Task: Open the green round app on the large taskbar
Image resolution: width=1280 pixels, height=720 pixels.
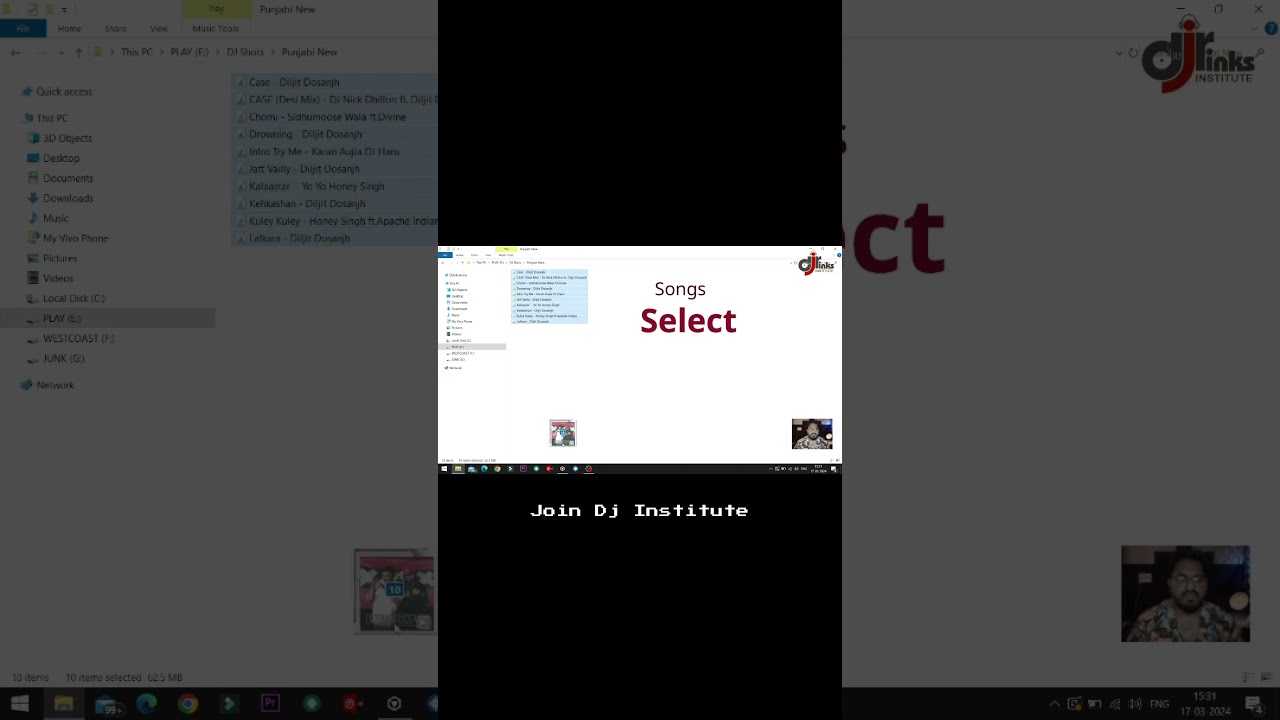Action: click(x=312, y=704)
